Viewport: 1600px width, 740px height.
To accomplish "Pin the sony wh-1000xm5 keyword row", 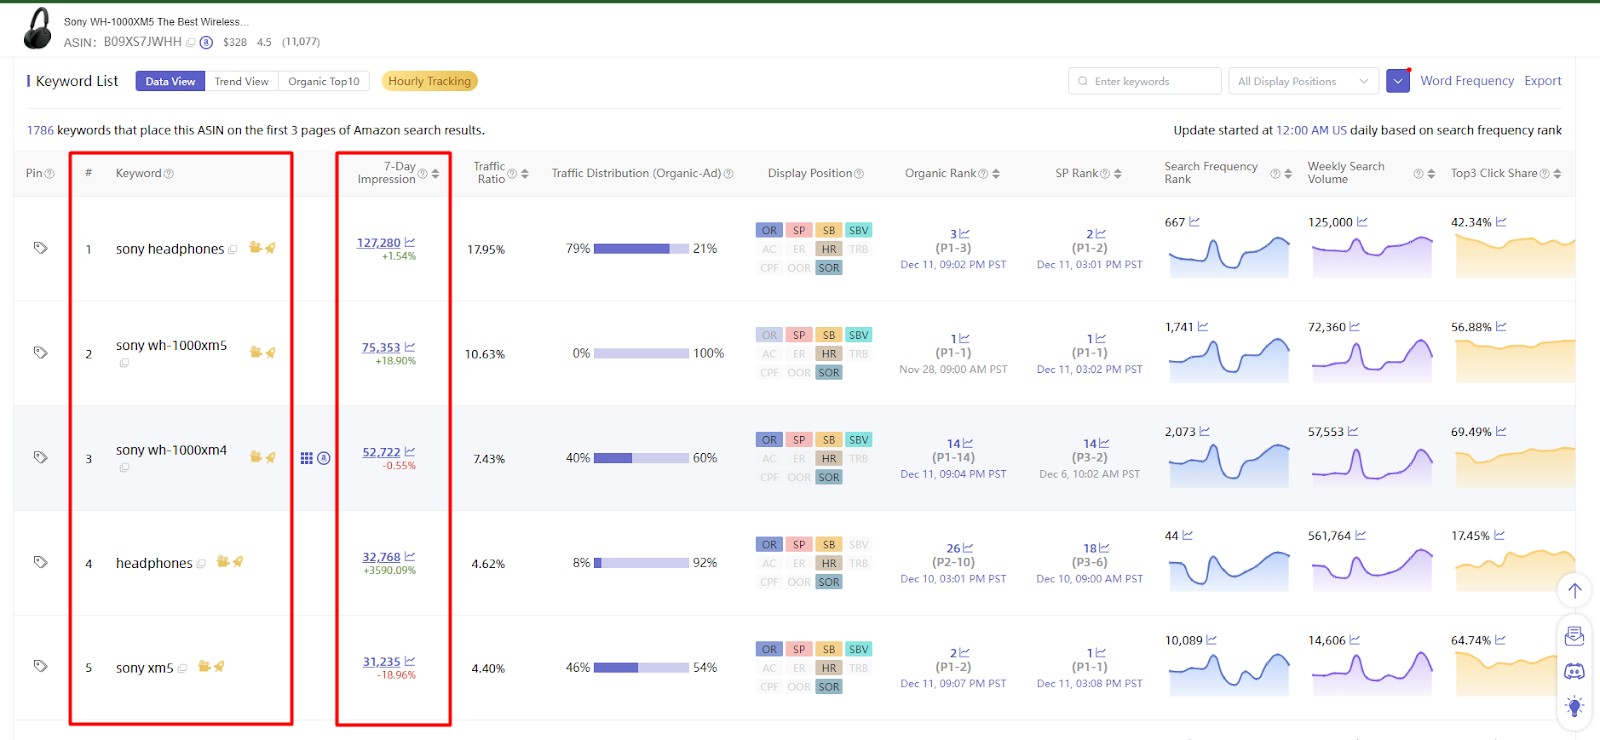I will tap(41, 353).
